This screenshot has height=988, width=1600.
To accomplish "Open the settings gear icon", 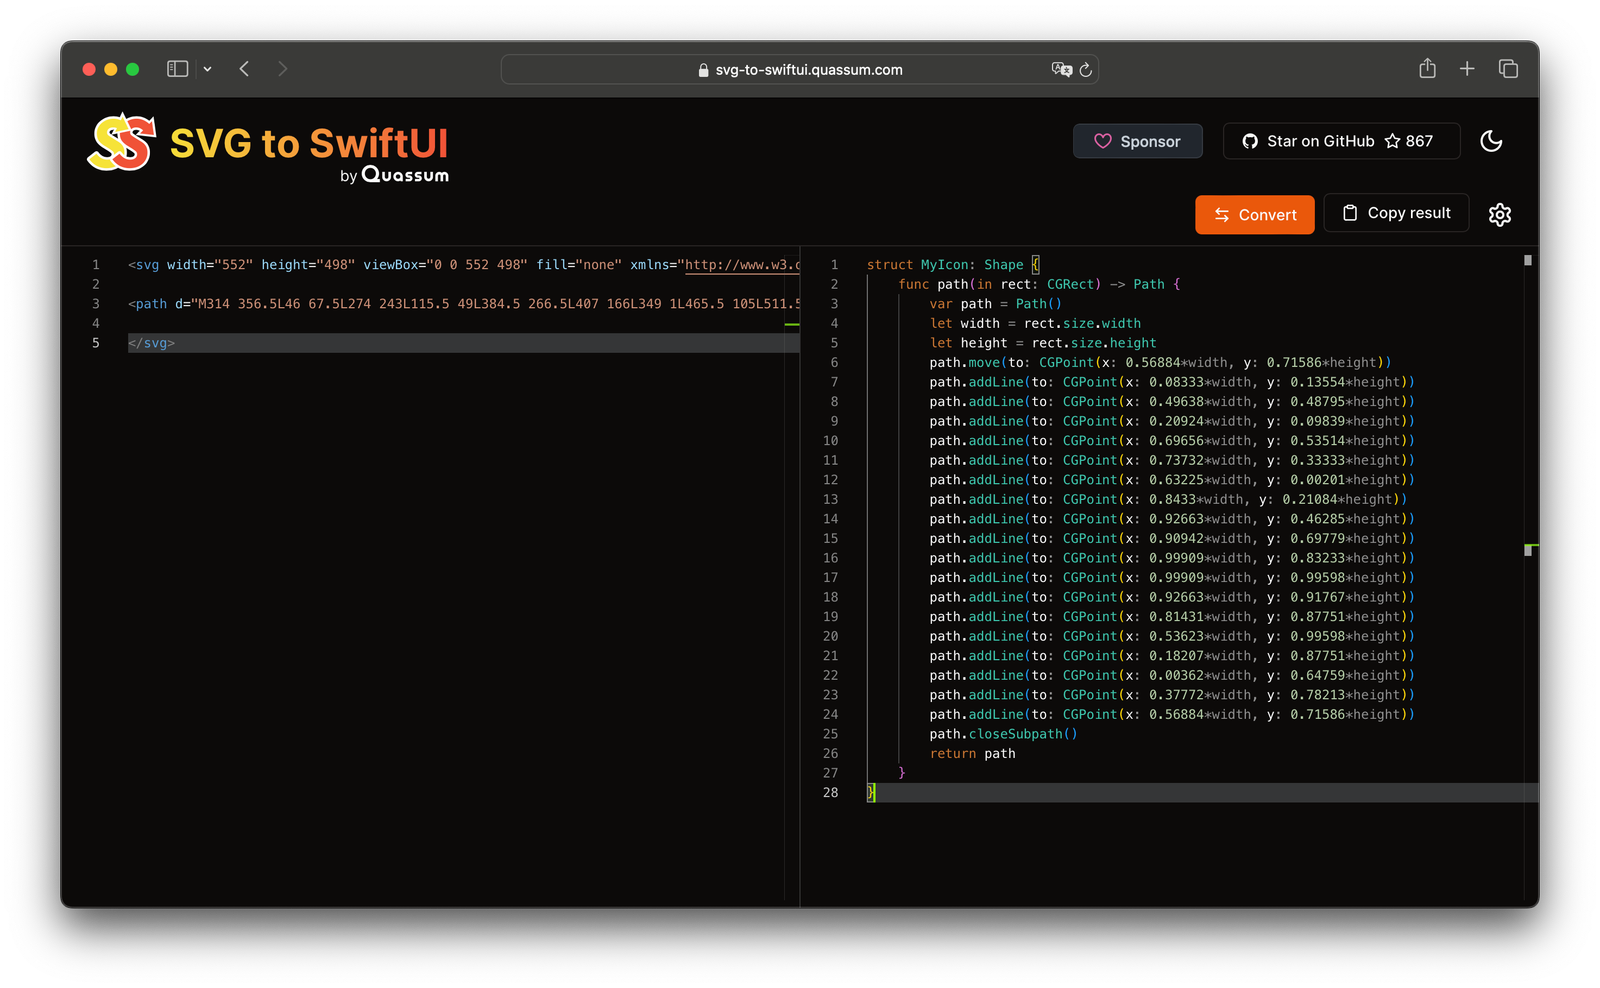I will point(1499,214).
